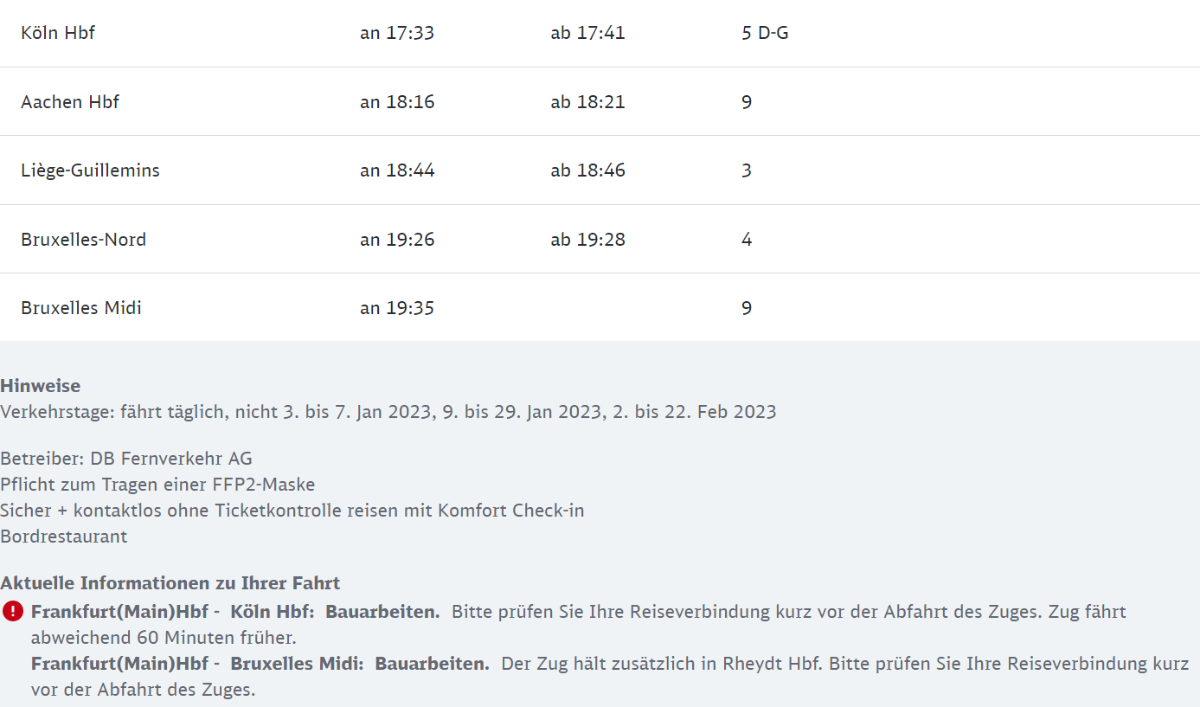1200x707 pixels.
Task: Click the red construction warning icon
Action: tap(12, 611)
